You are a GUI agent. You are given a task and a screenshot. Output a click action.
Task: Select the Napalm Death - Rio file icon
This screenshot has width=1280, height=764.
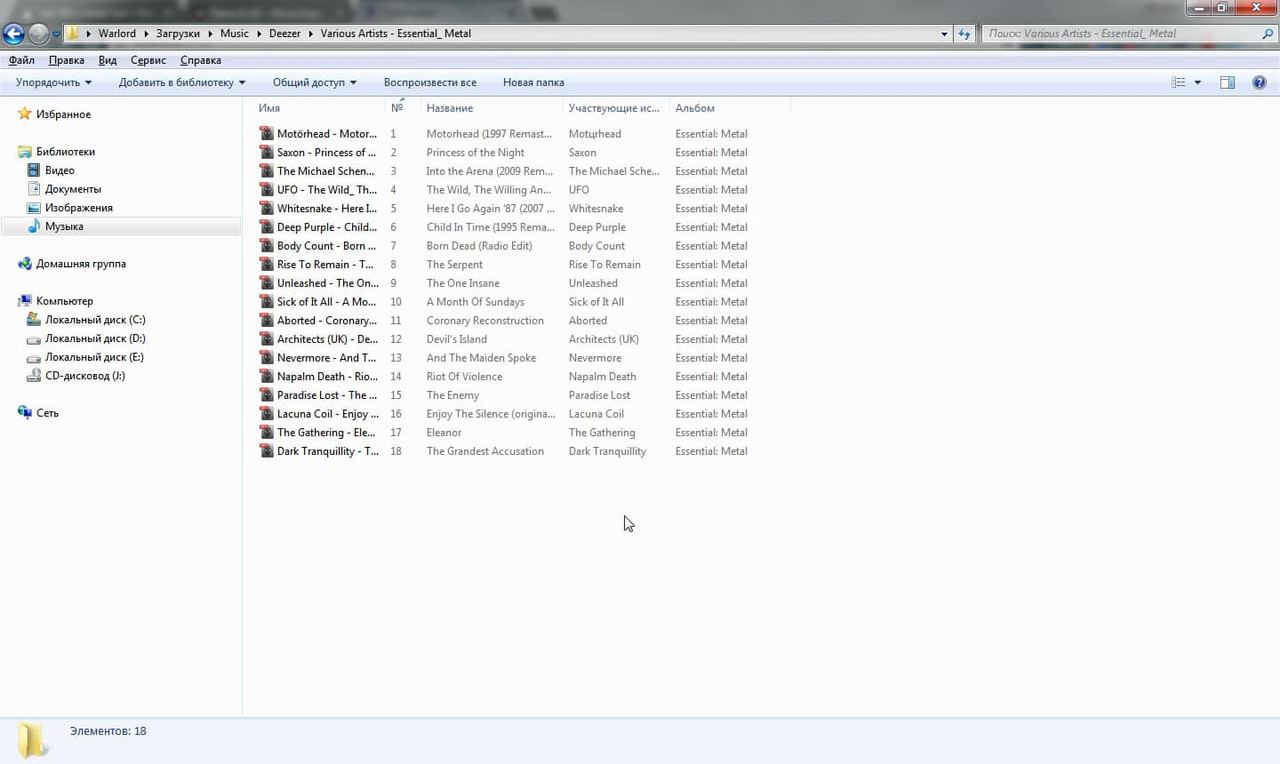(266, 377)
